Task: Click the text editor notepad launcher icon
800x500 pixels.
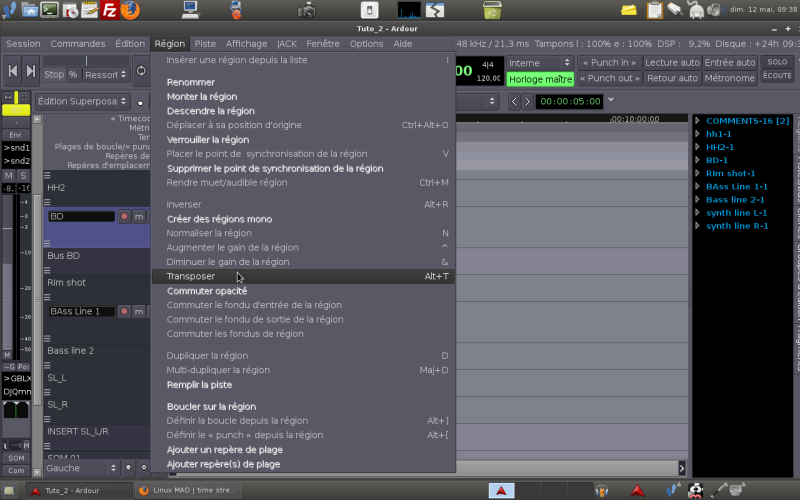Action: point(89,10)
